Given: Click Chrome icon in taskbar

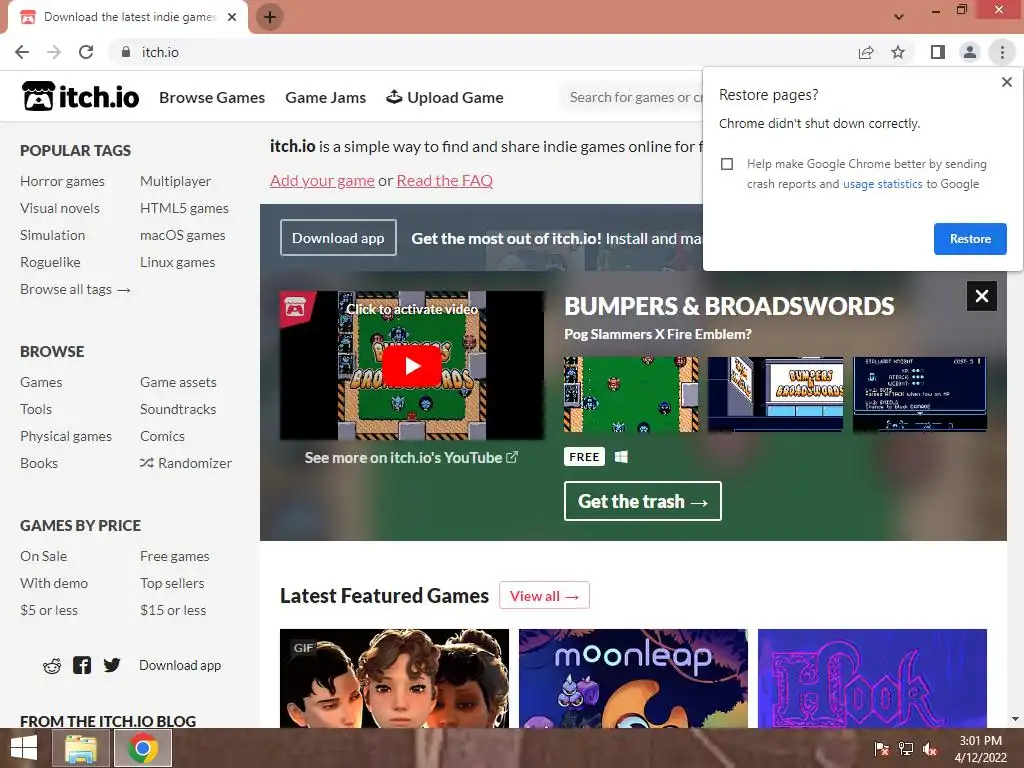Looking at the screenshot, I should [x=143, y=748].
